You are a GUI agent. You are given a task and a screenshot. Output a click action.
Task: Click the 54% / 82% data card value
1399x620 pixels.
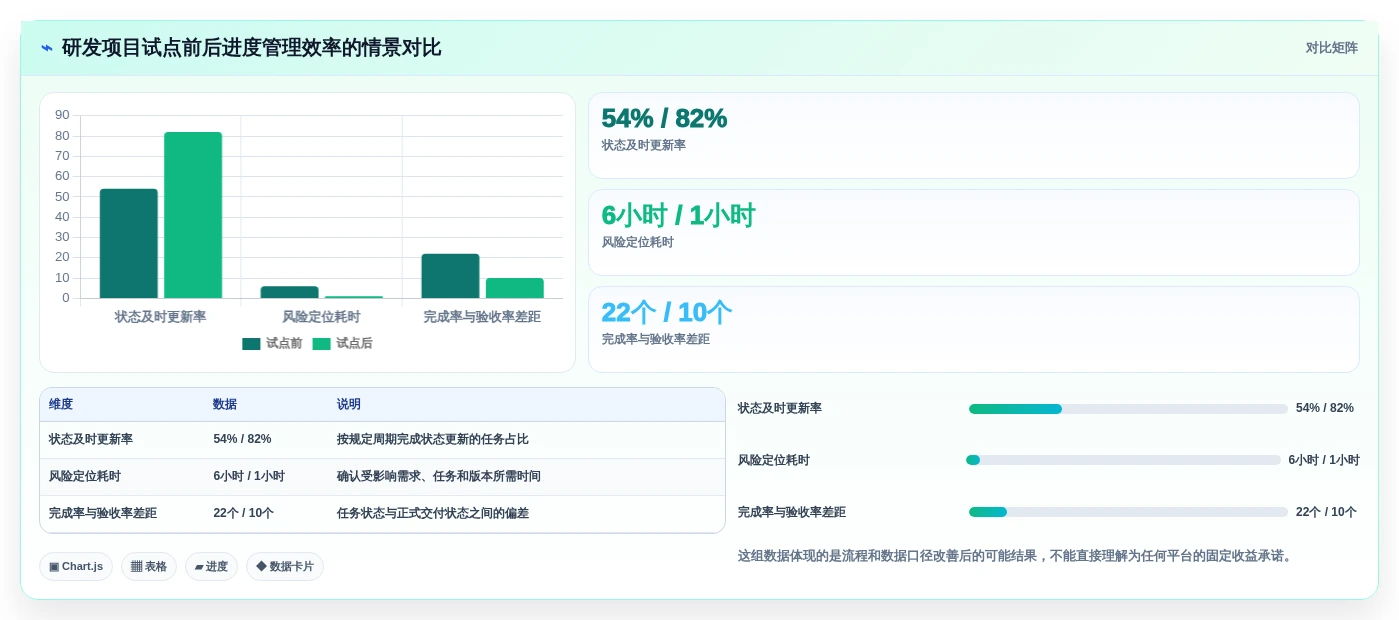coord(664,118)
